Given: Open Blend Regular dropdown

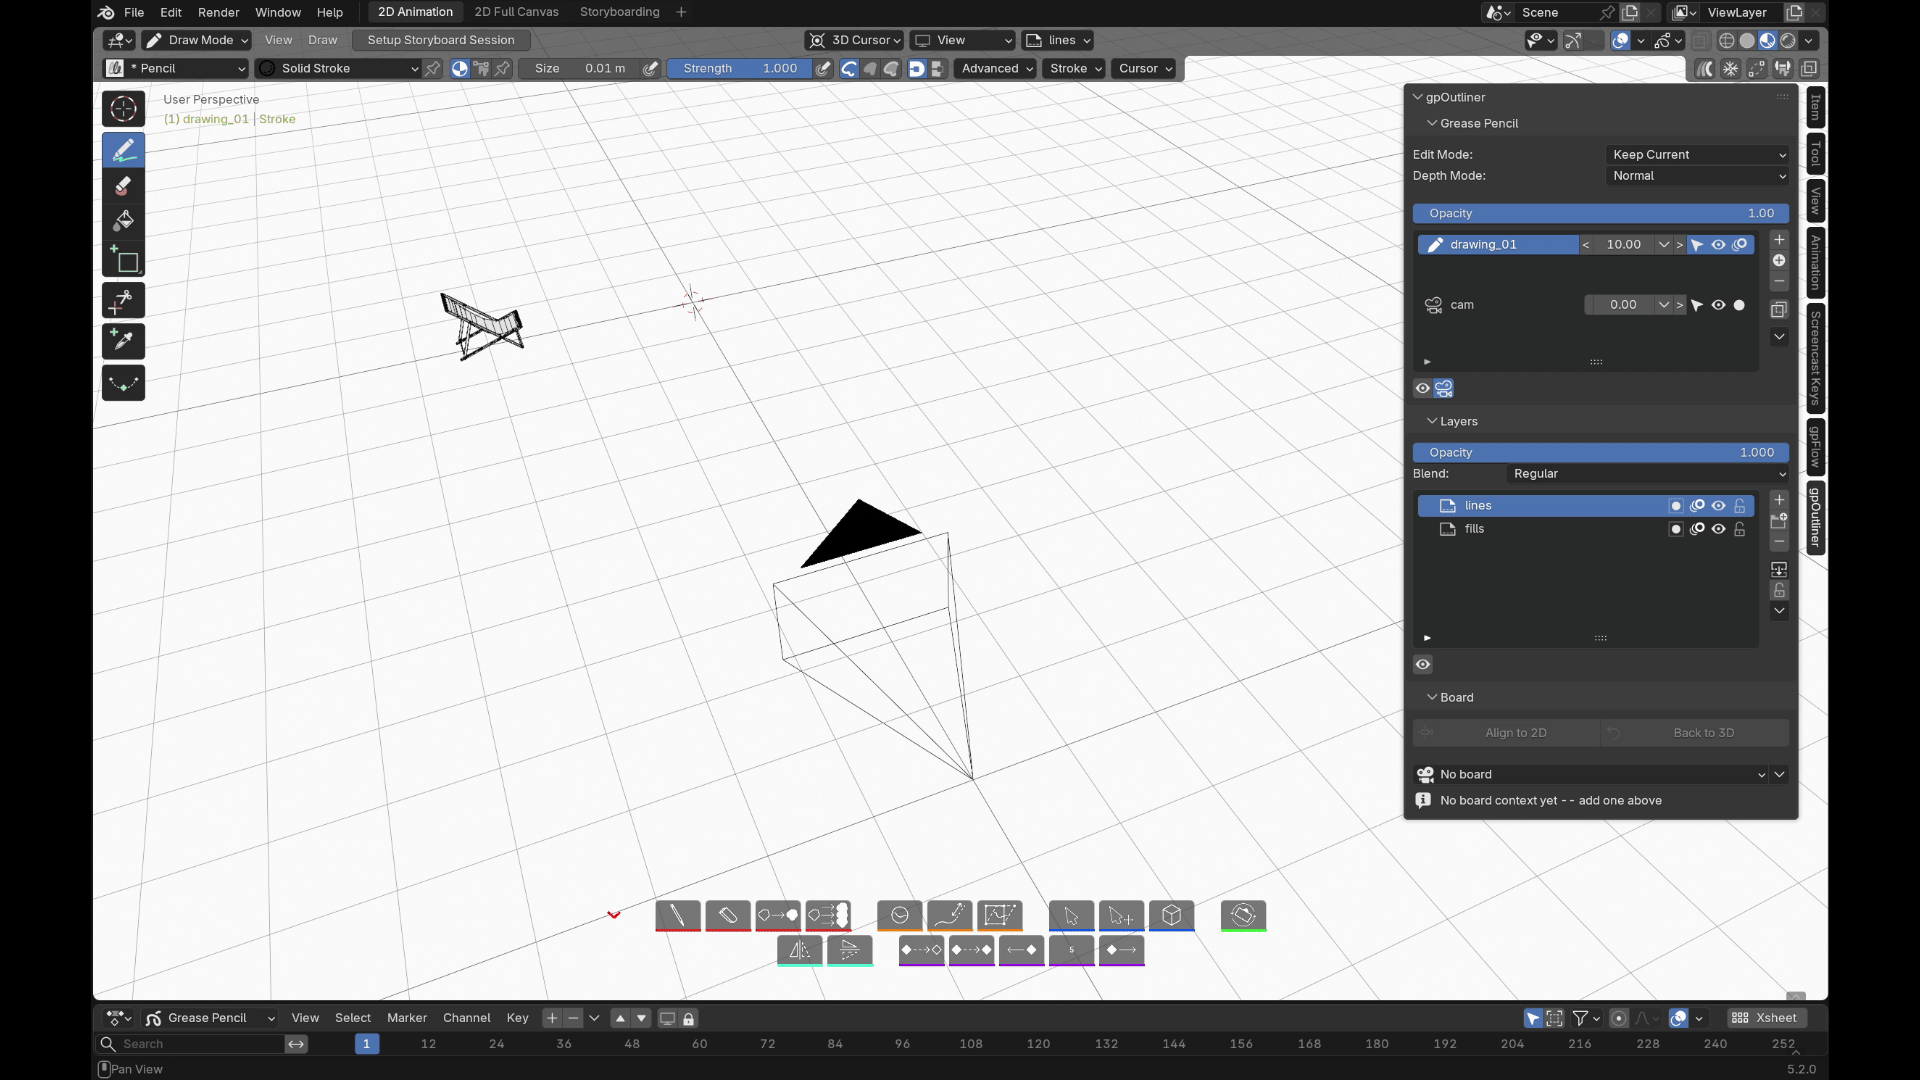Looking at the screenshot, I should tap(1647, 473).
